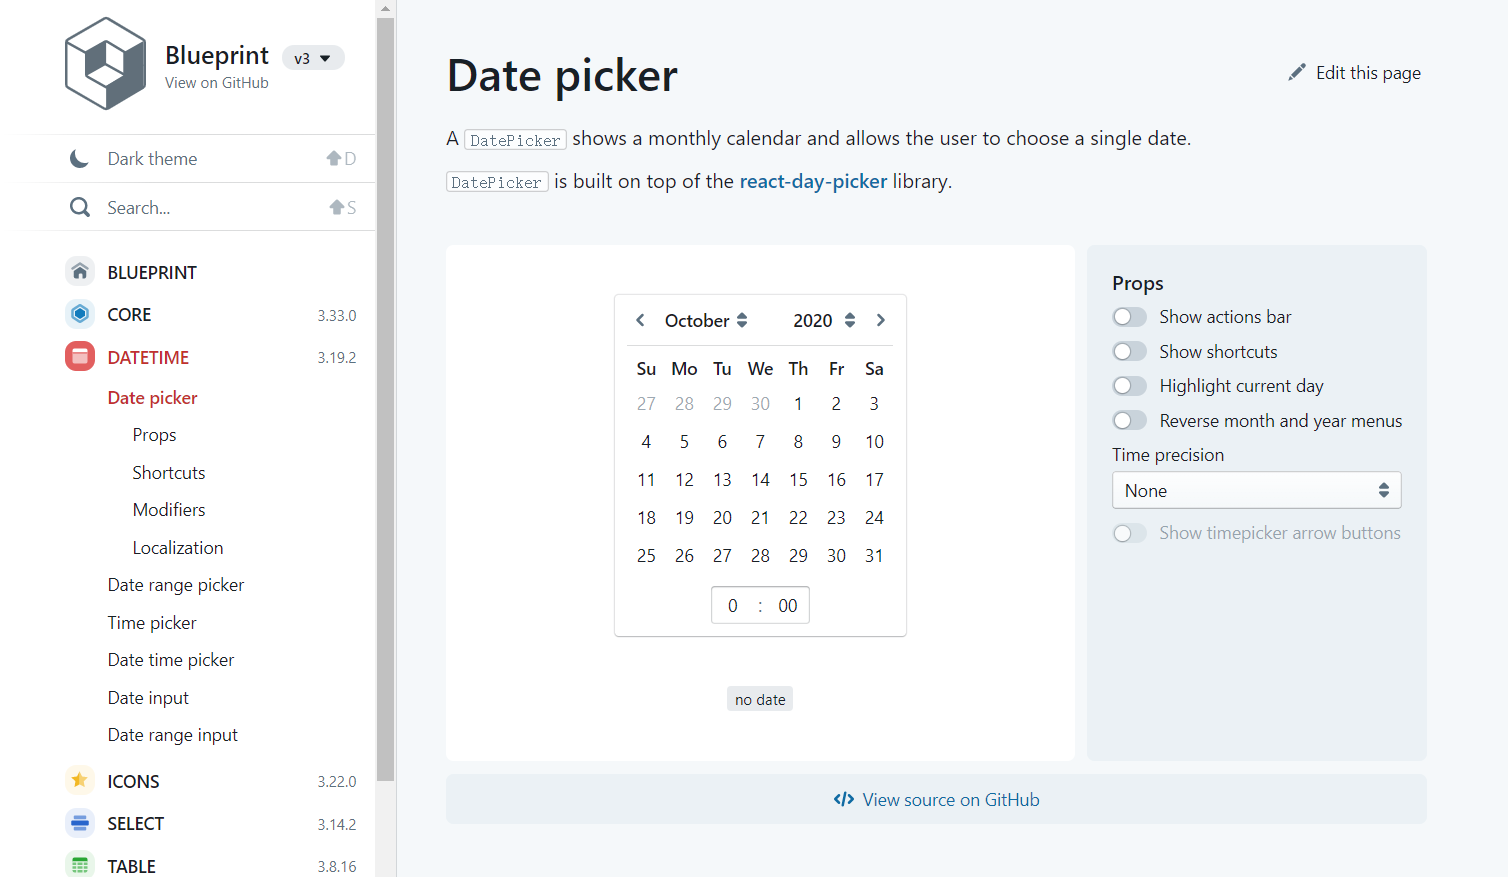Turn on Highlight current day
The image size is (1508, 877).
pos(1130,386)
